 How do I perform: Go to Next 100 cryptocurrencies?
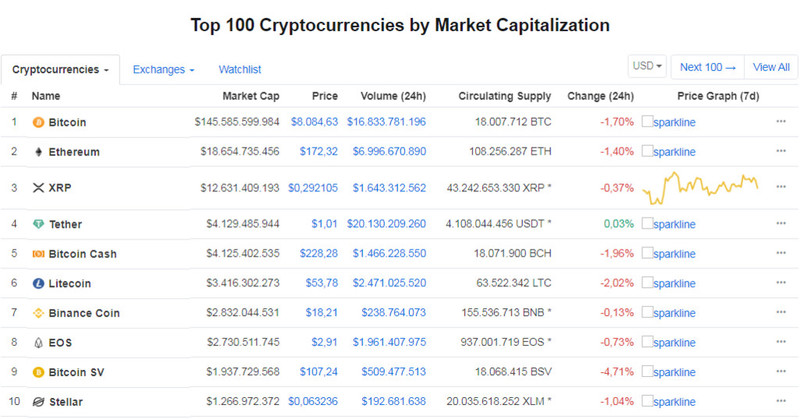pyautogui.click(x=708, y=67)
